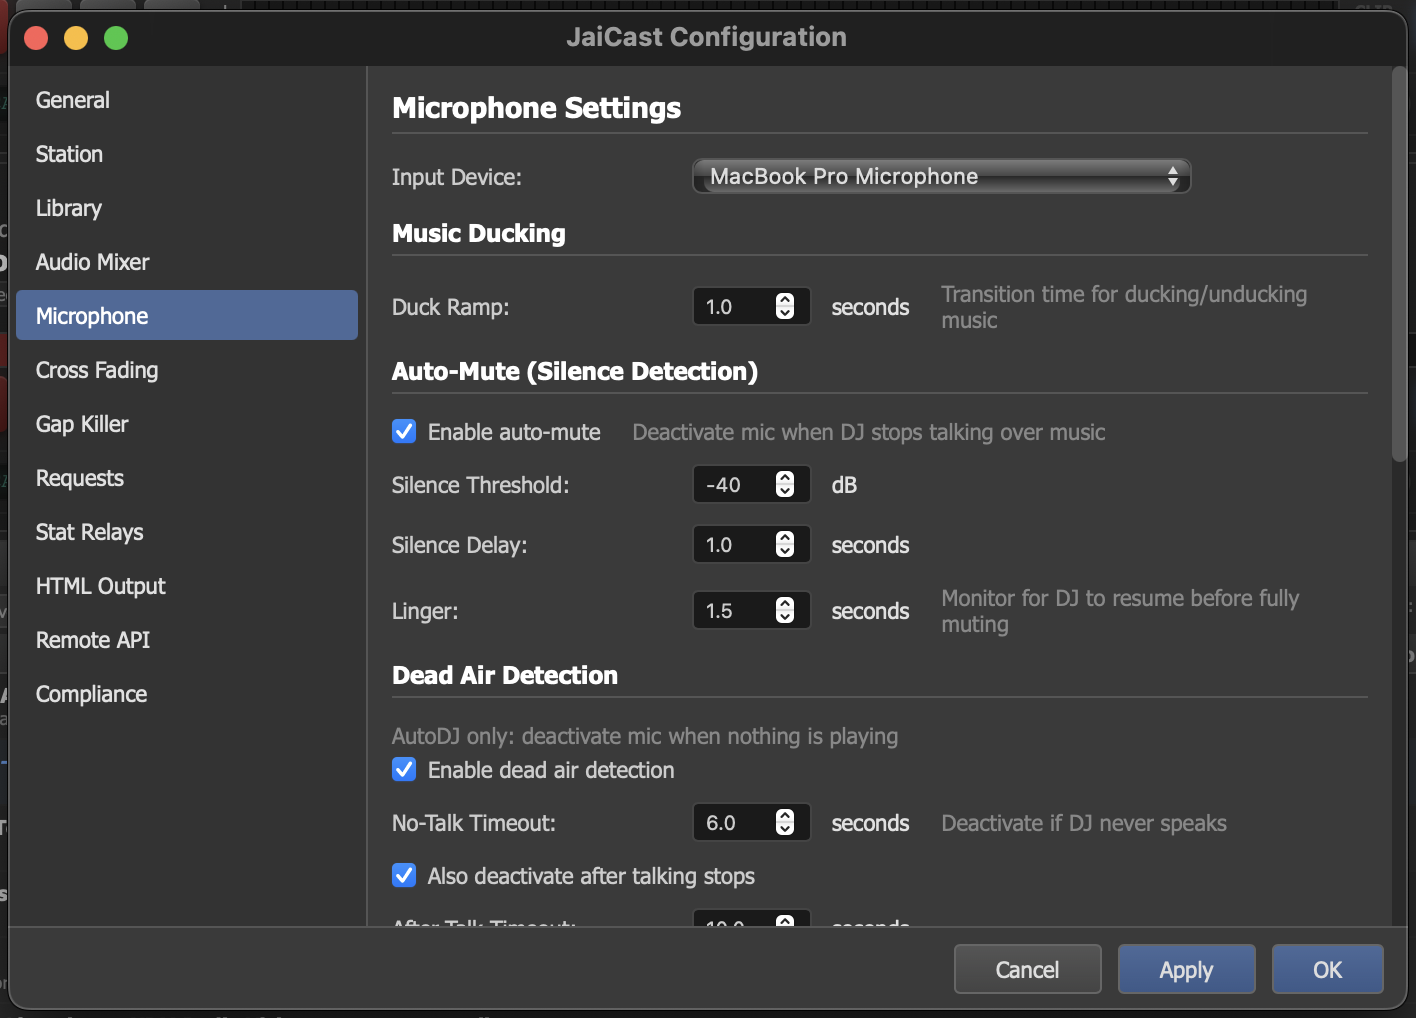This screenshot has height=1018, width=1416.
Task: Click the Linger stepper arrows
Action: pyautogui.click(x=785, y=611)
